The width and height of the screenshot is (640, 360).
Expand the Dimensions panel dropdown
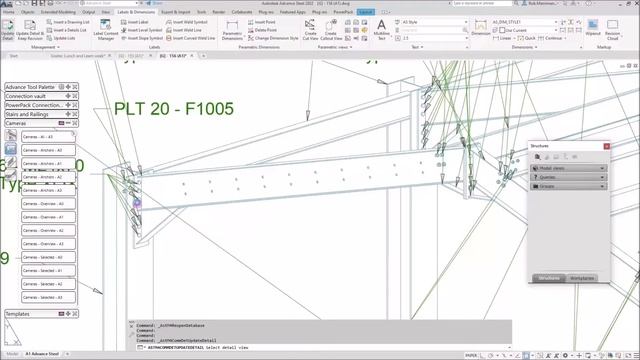click(536, 47)
